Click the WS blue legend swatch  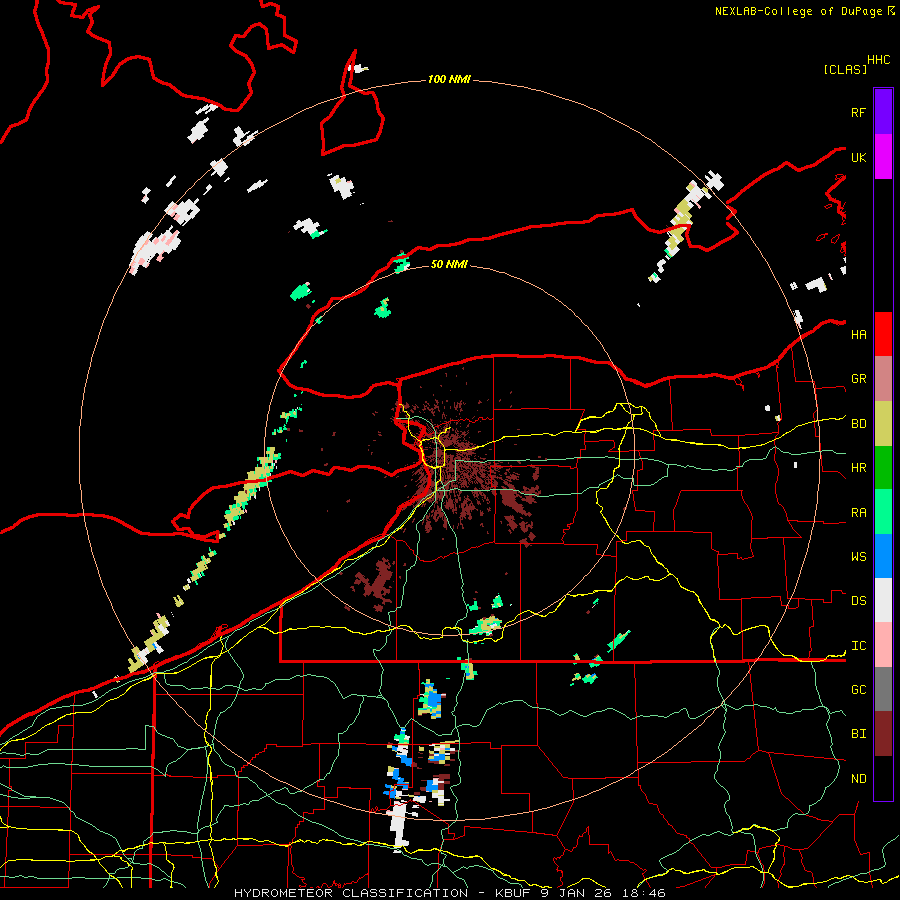883,556
